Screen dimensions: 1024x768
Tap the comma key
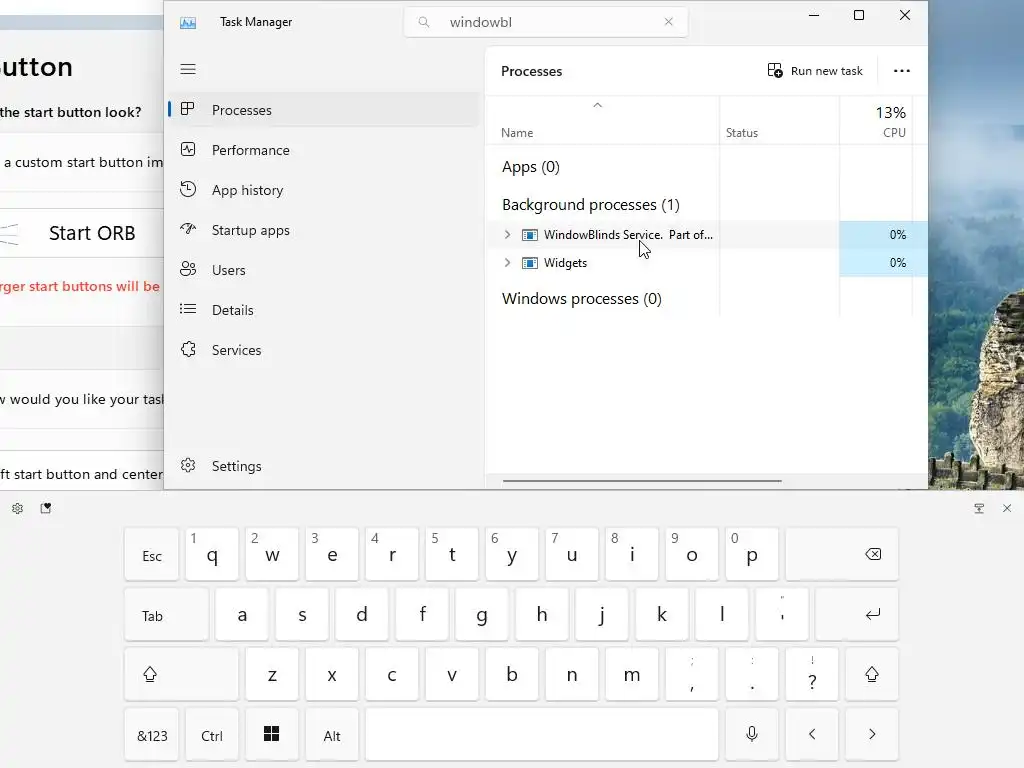(692, 675)
